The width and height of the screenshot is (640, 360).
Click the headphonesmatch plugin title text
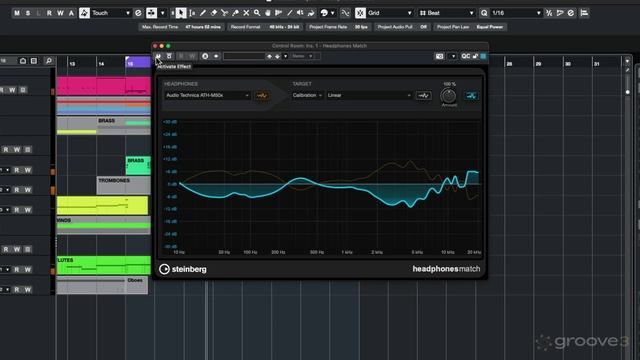click(x=446, y=269)
